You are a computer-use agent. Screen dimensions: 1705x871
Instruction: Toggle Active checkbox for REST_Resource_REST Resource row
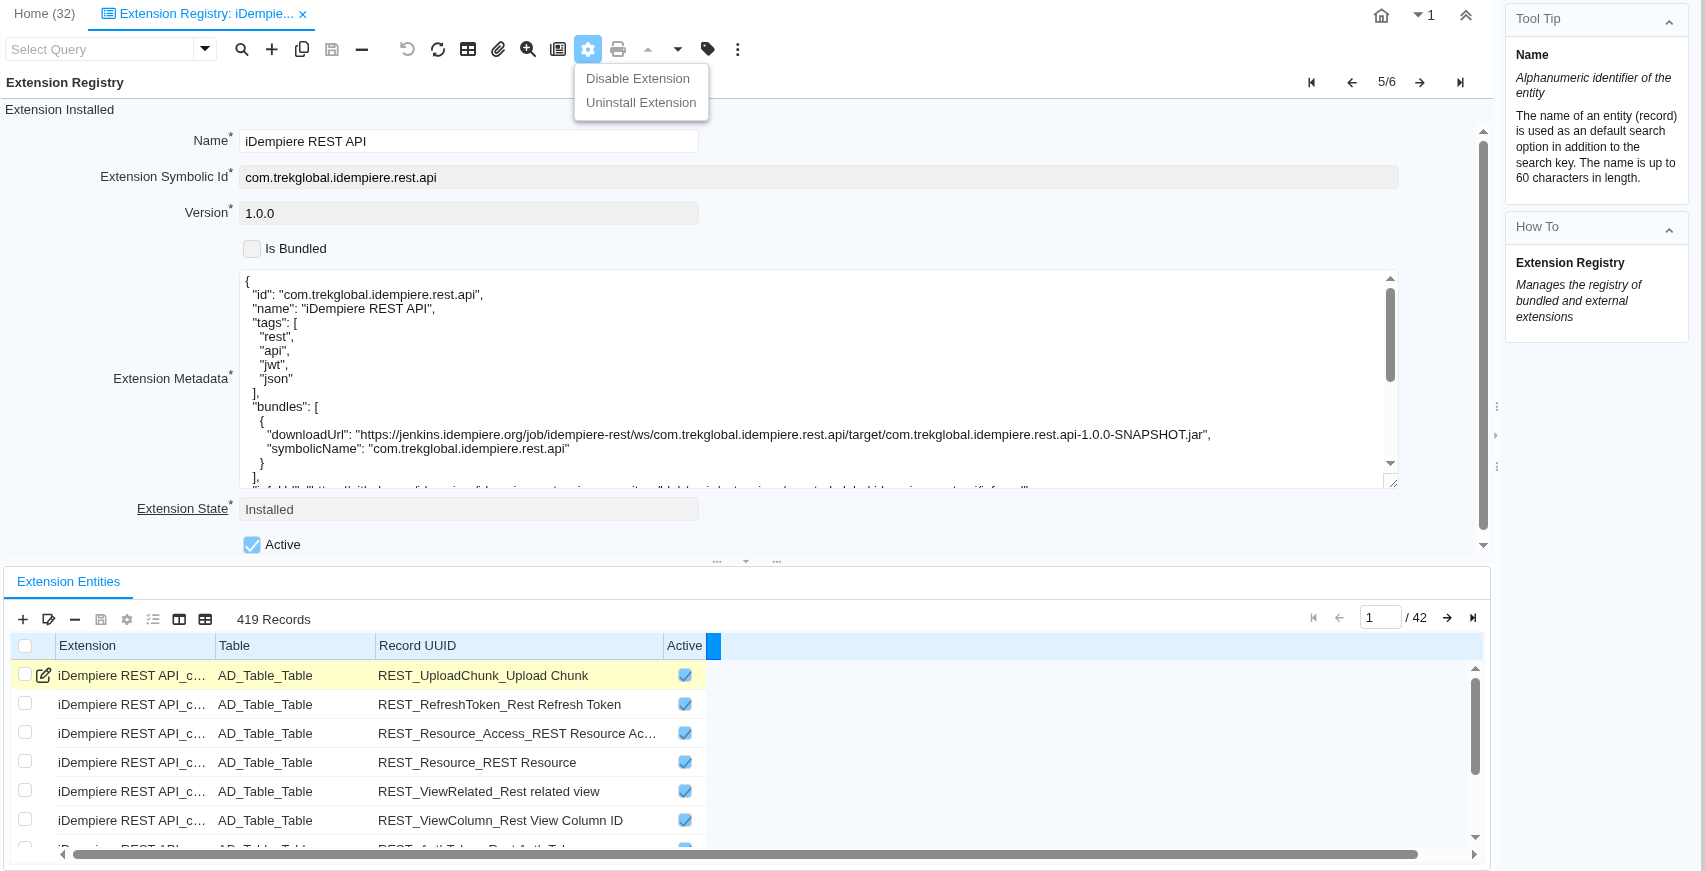pyautogui.click(x=685, y=762)
